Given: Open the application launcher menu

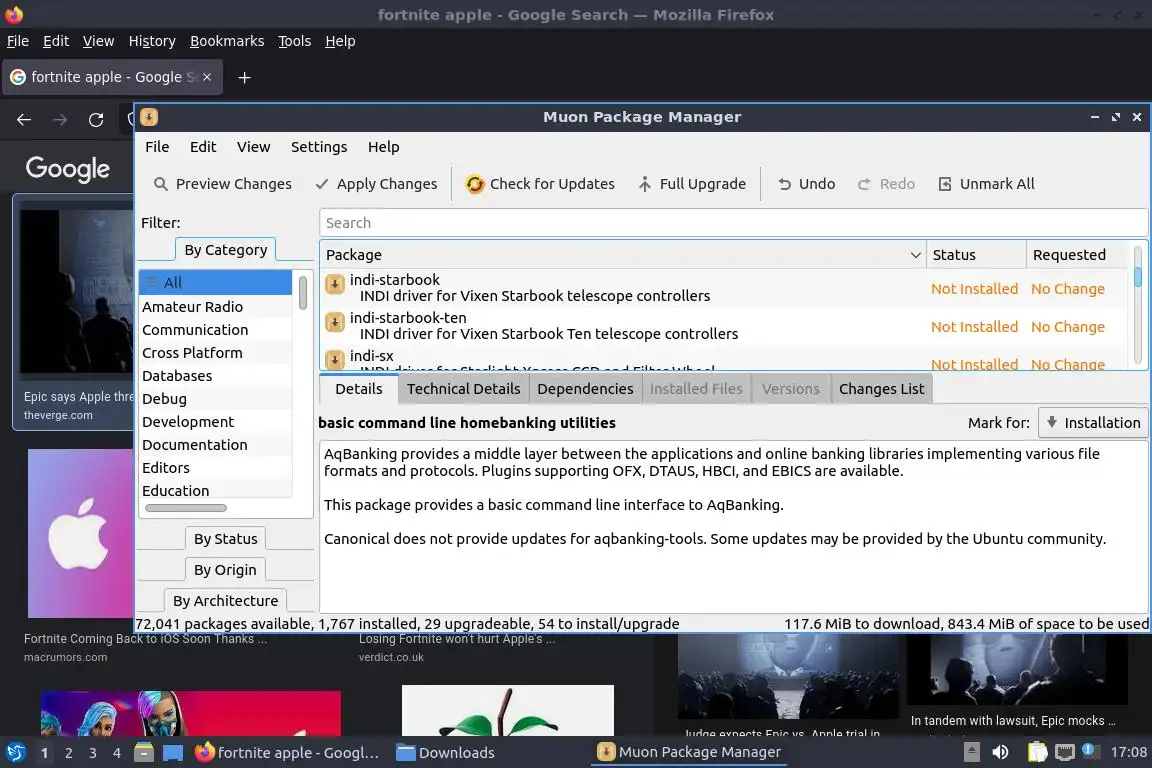Looking at the screenshot, I should coord(15,753).
